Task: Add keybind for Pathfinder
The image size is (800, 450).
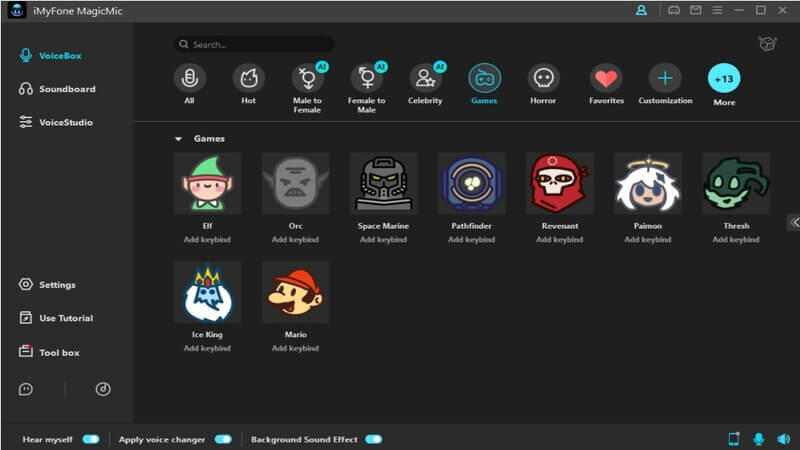Action: [471, 239]
